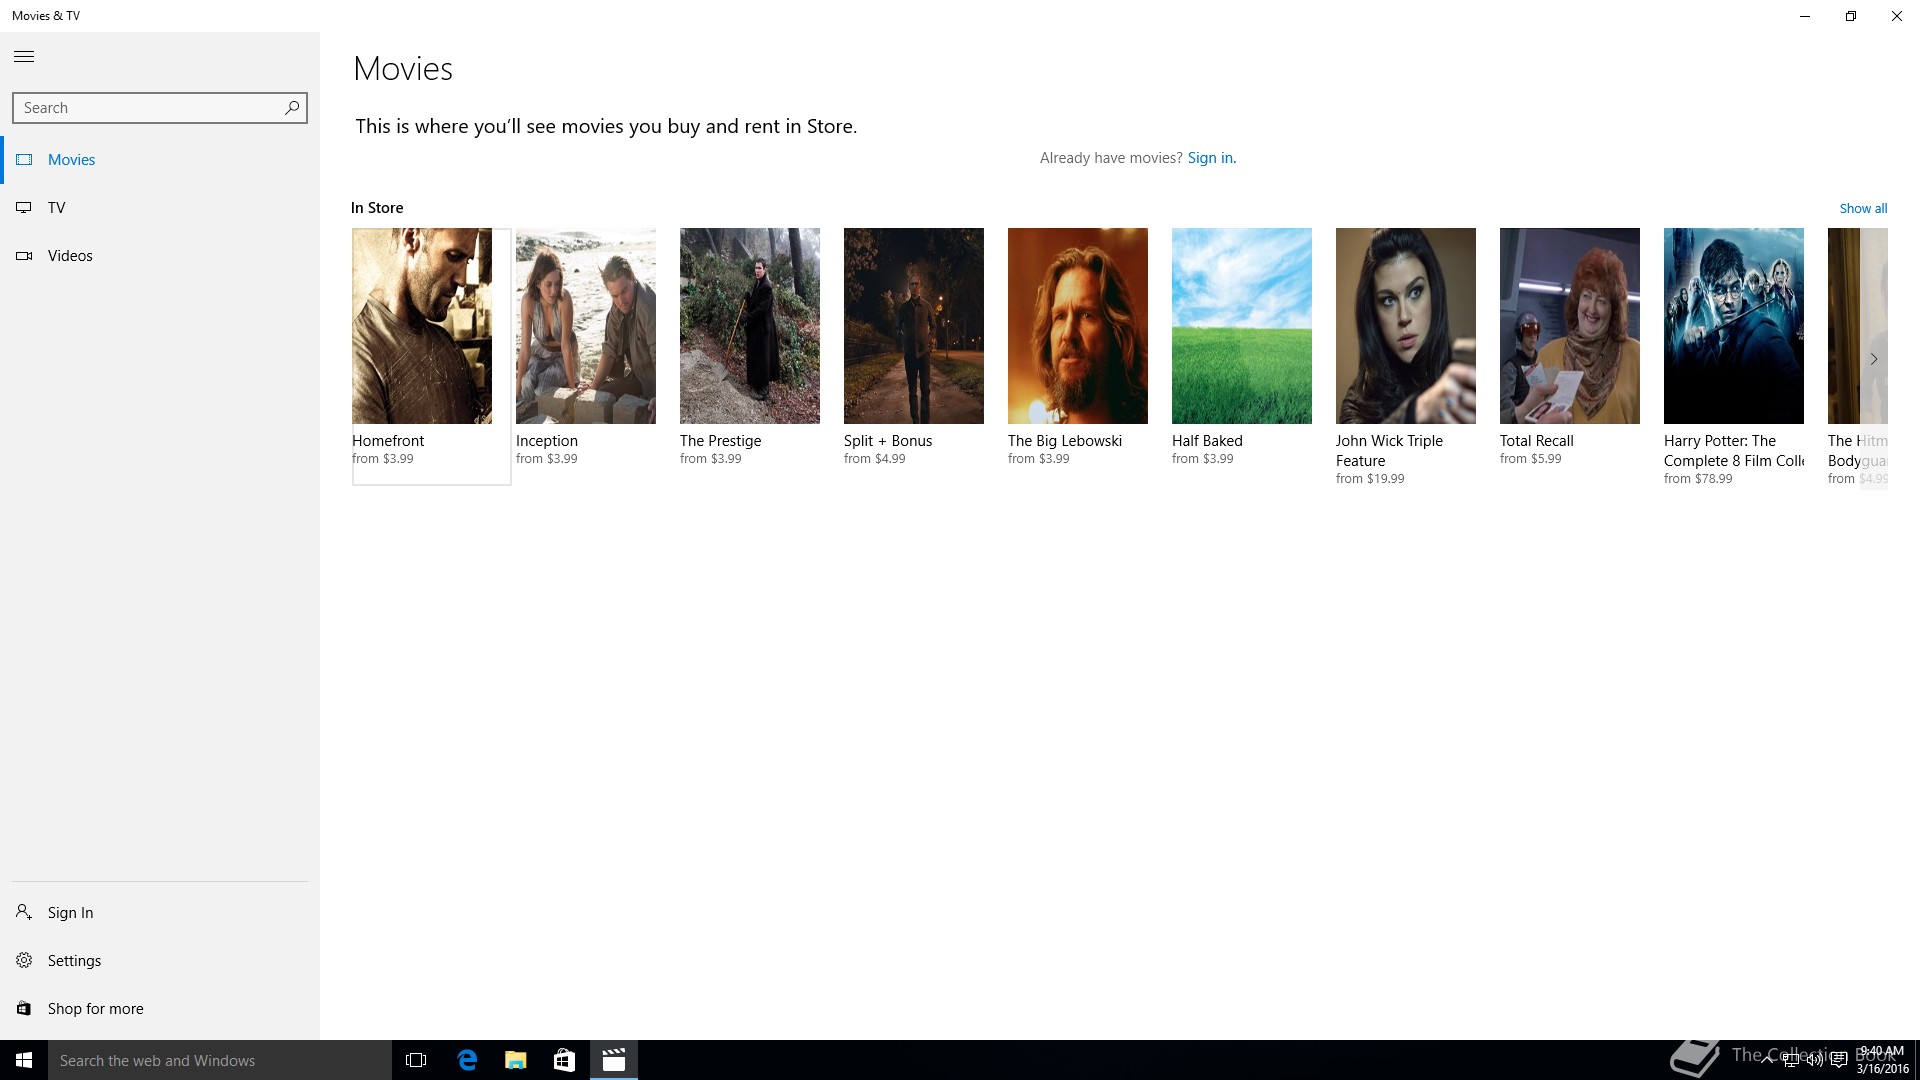The width and height of the screenshot is (1920, 1080).
Task: Click the Movies film icon in sidebar
Action: (x=24, y=160)
